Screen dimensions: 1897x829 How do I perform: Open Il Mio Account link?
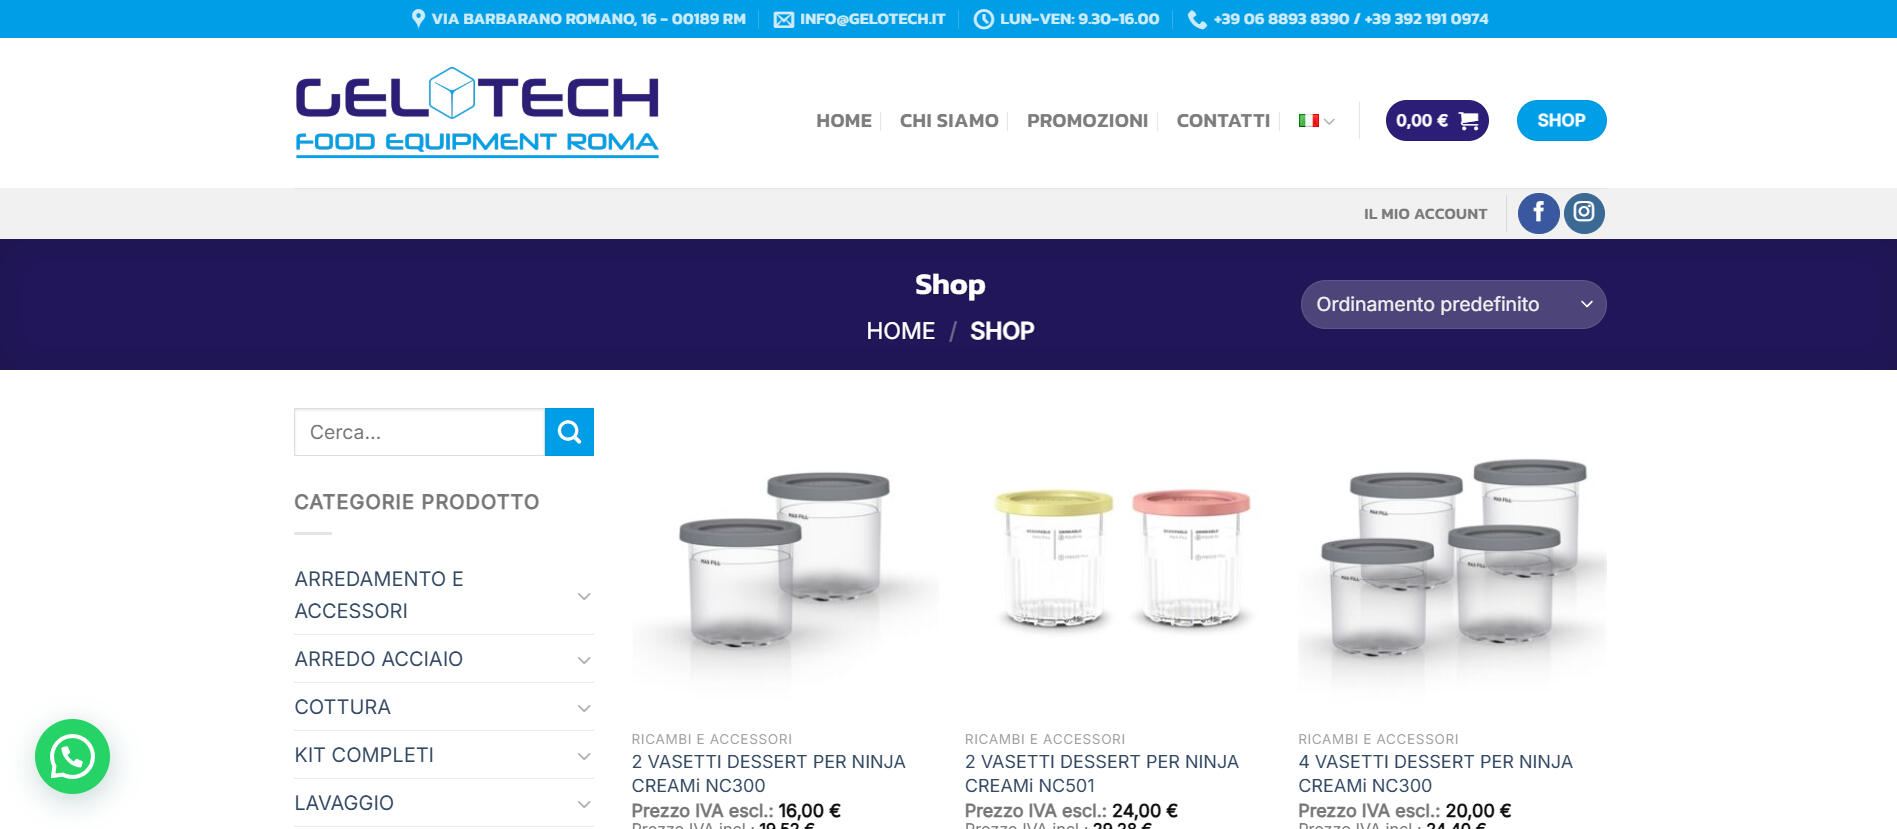pyautogui.click(x=1425, y=214)
